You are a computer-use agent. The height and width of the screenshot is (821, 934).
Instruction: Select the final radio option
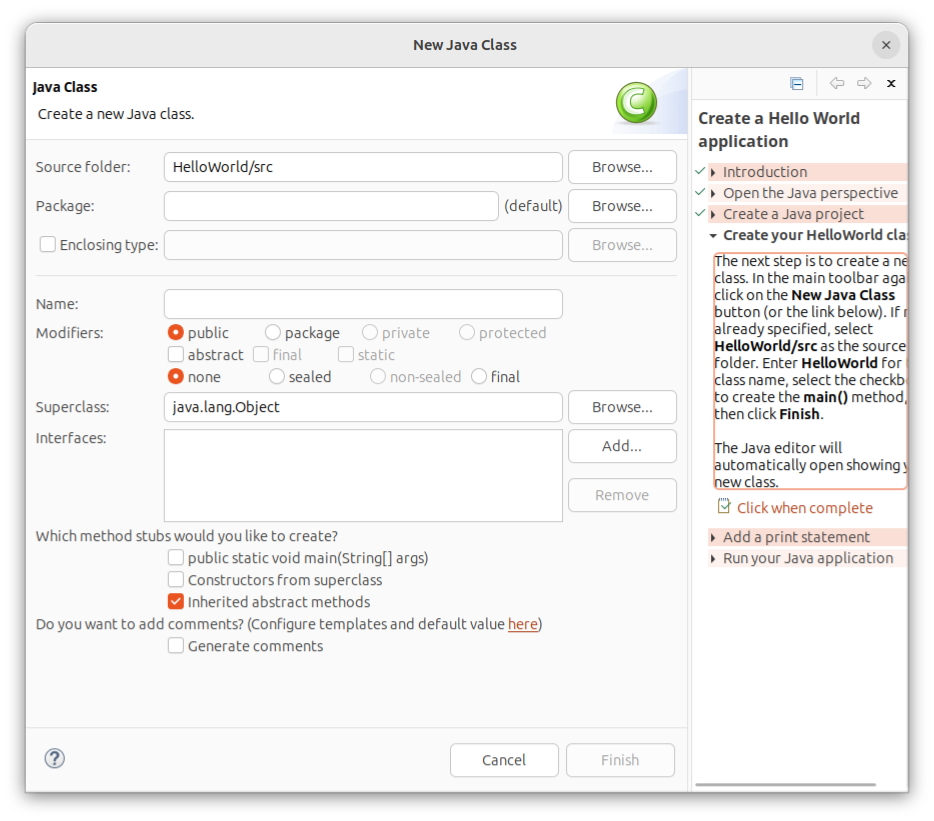[x=479, y=377]
